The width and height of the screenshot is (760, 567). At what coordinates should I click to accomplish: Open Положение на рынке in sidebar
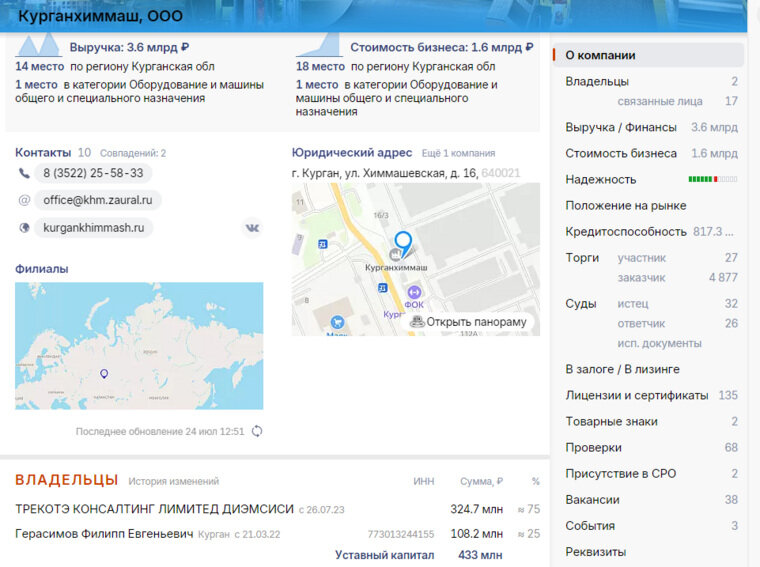click(x=626, y=206)
